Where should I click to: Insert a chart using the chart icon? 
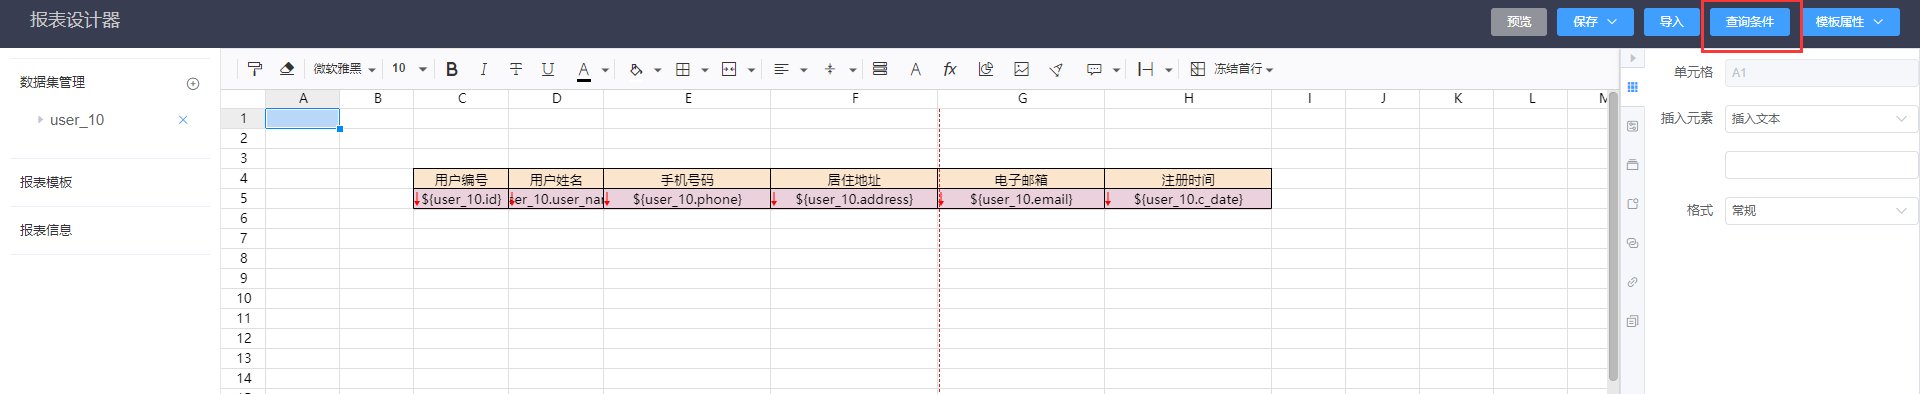point(986,69)
